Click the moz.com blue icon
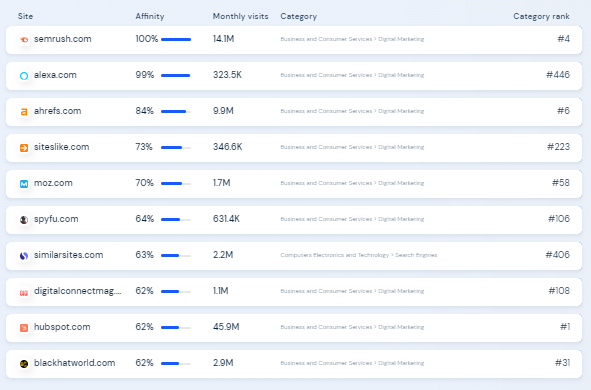The height and width of the screenshot is (390, 591). 24,184
